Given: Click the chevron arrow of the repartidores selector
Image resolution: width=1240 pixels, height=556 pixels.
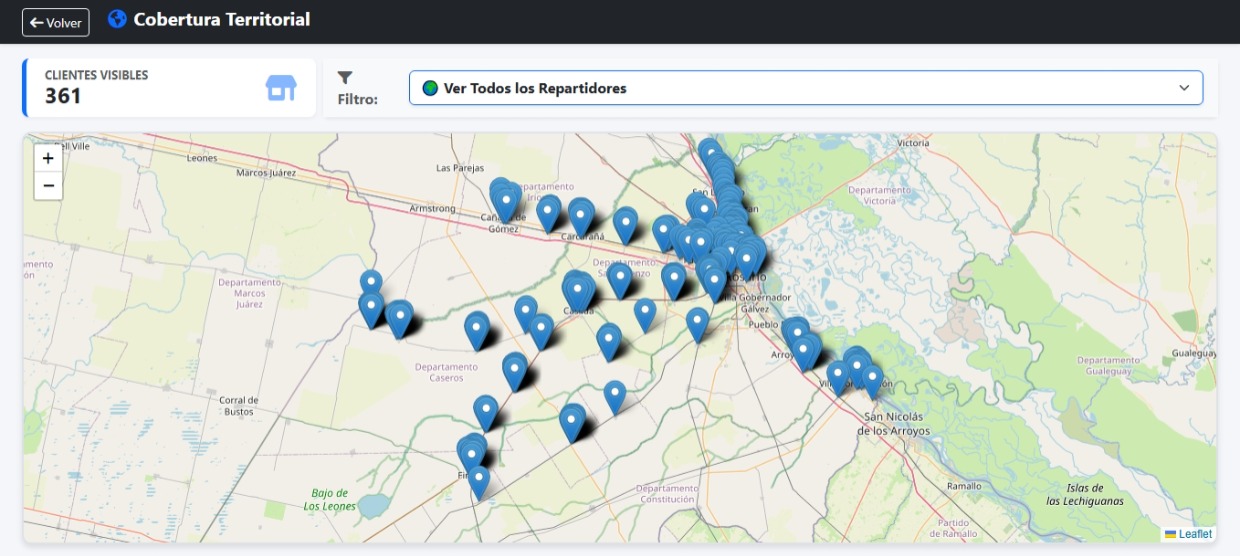Looking at the screenshot, I should (x=1184, y=88).
